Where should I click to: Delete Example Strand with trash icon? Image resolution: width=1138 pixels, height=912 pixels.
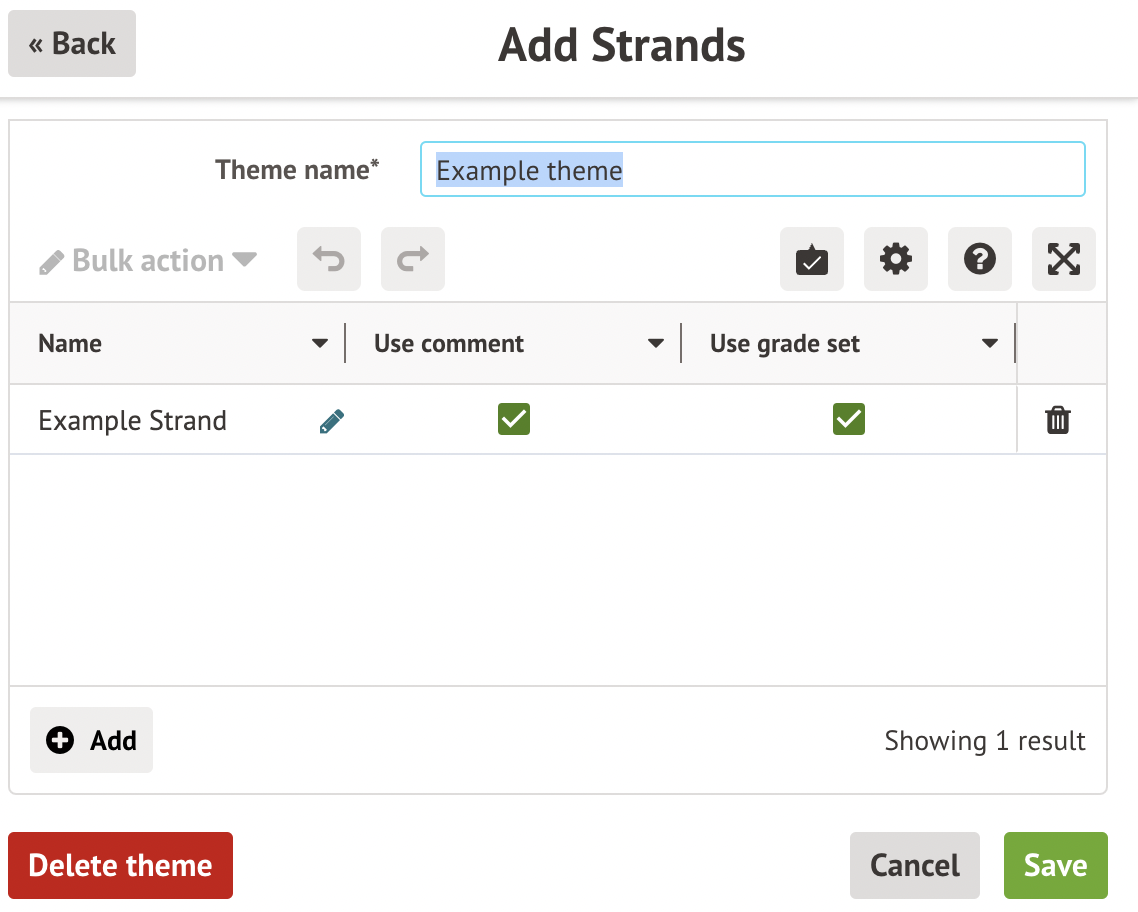pyautogui.click(x=1058, y=420)
